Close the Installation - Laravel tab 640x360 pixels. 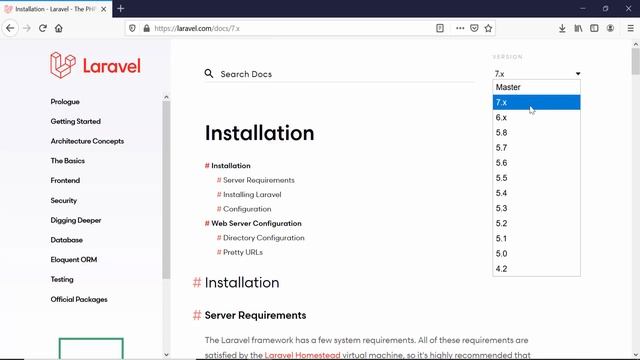pyautogui.click(x=104, y=9)
